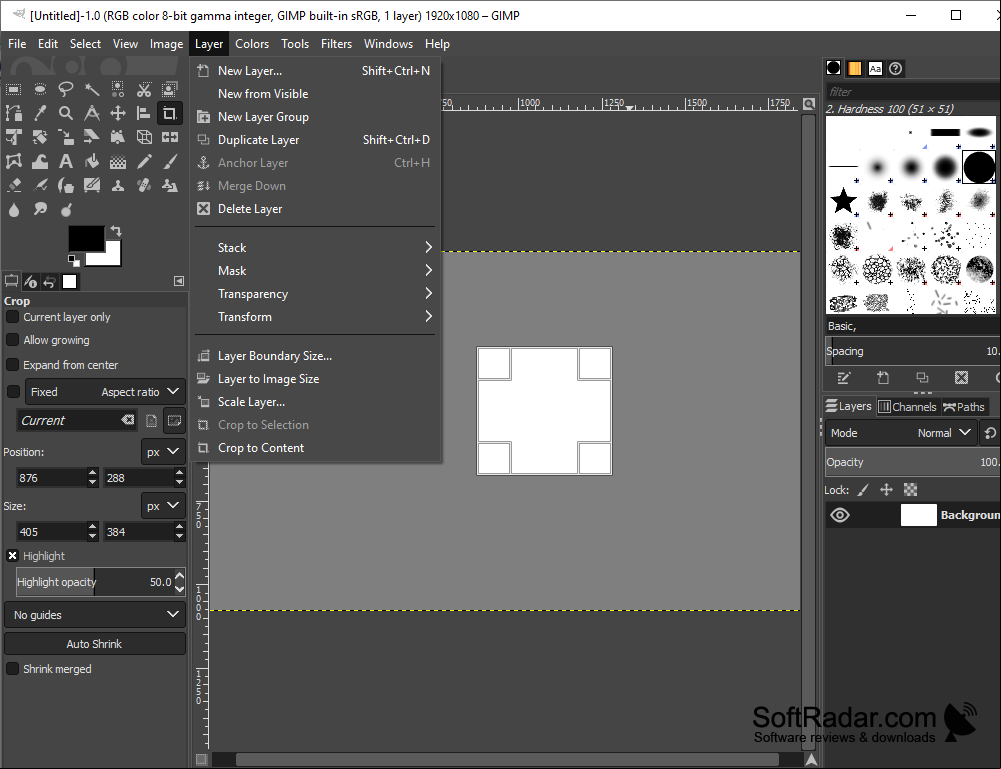Select the Bucket Fill tool
The height and width of the screenshot is (769, 1001).
click(92, 161)
